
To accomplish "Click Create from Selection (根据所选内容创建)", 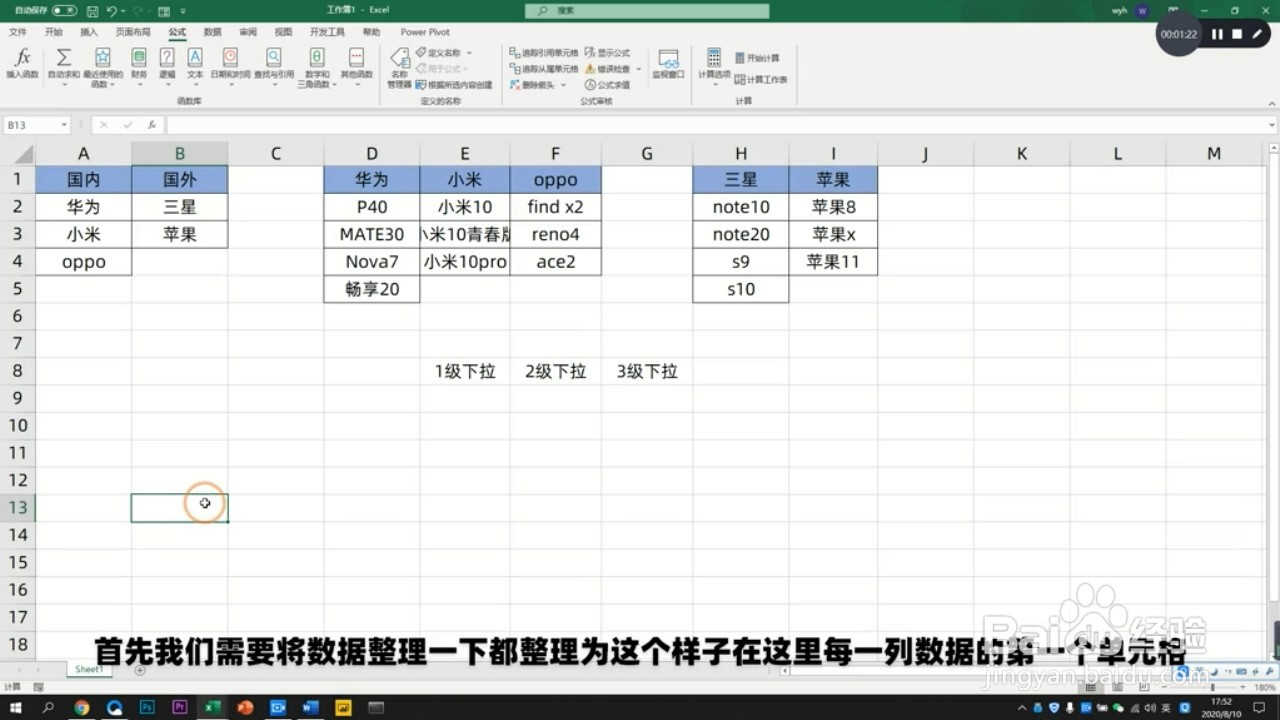I will [x=453, y=85].
